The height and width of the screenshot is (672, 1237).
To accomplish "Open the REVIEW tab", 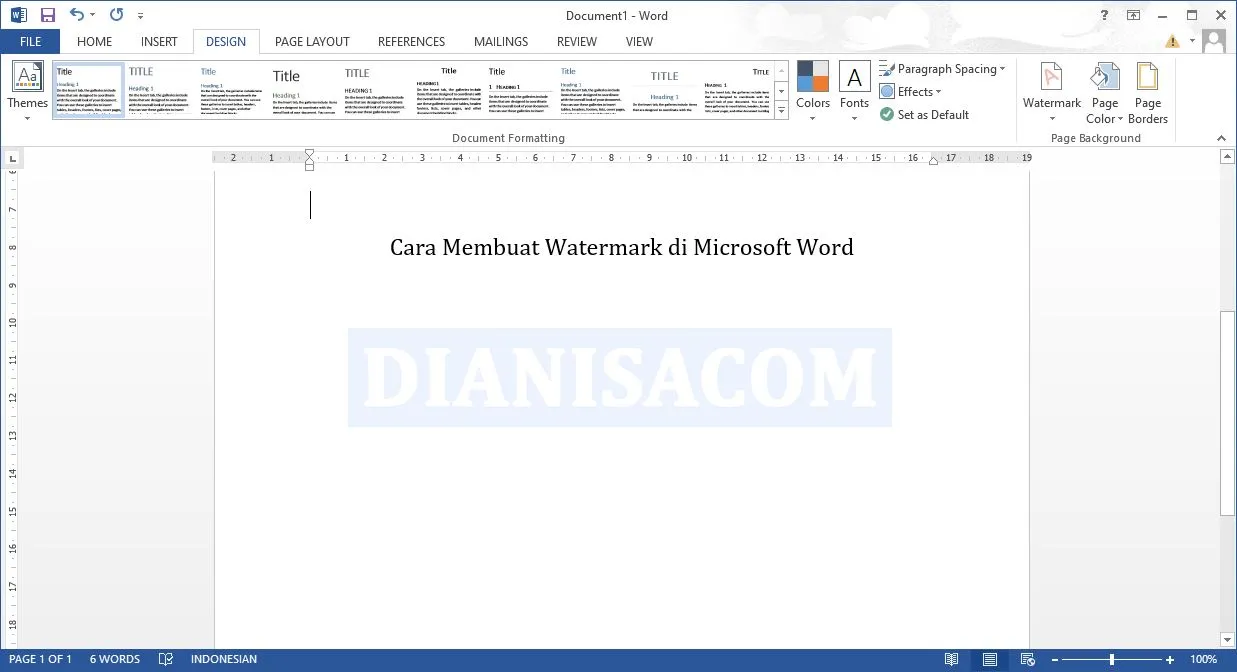I will [x=576, y=41].
